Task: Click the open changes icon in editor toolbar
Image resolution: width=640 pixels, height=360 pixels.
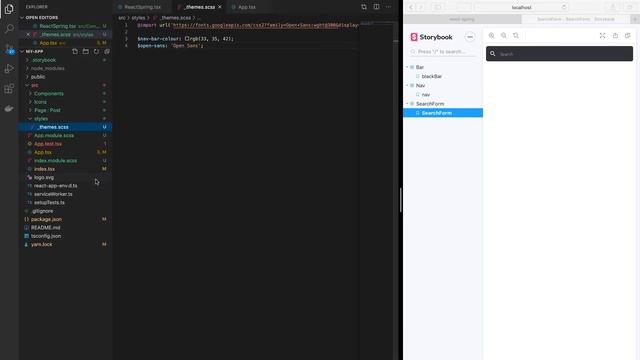Action: [x=364, y=7]
